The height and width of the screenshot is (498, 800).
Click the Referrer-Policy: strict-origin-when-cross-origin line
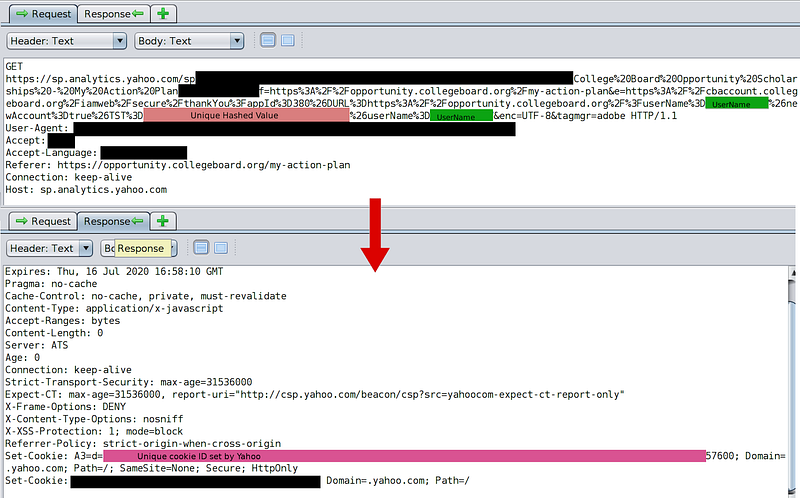143,443
